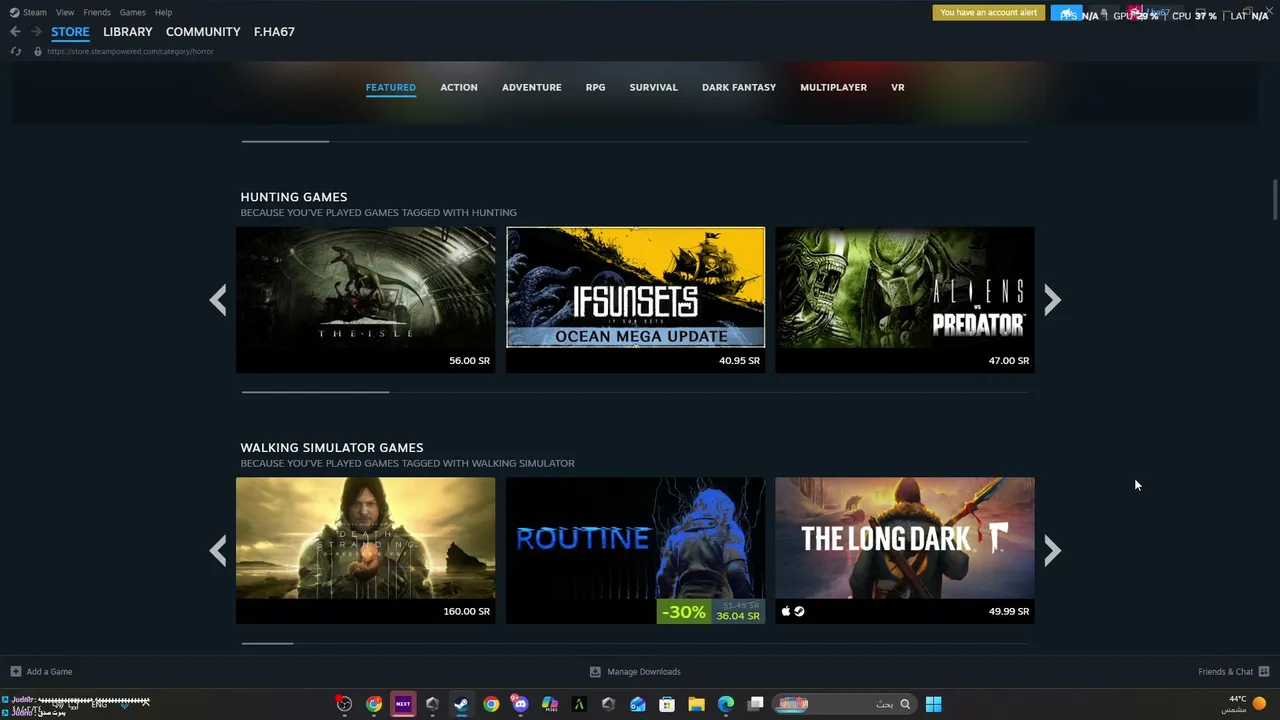Click the store page vertical scrollbar

tap(1274, 200)
